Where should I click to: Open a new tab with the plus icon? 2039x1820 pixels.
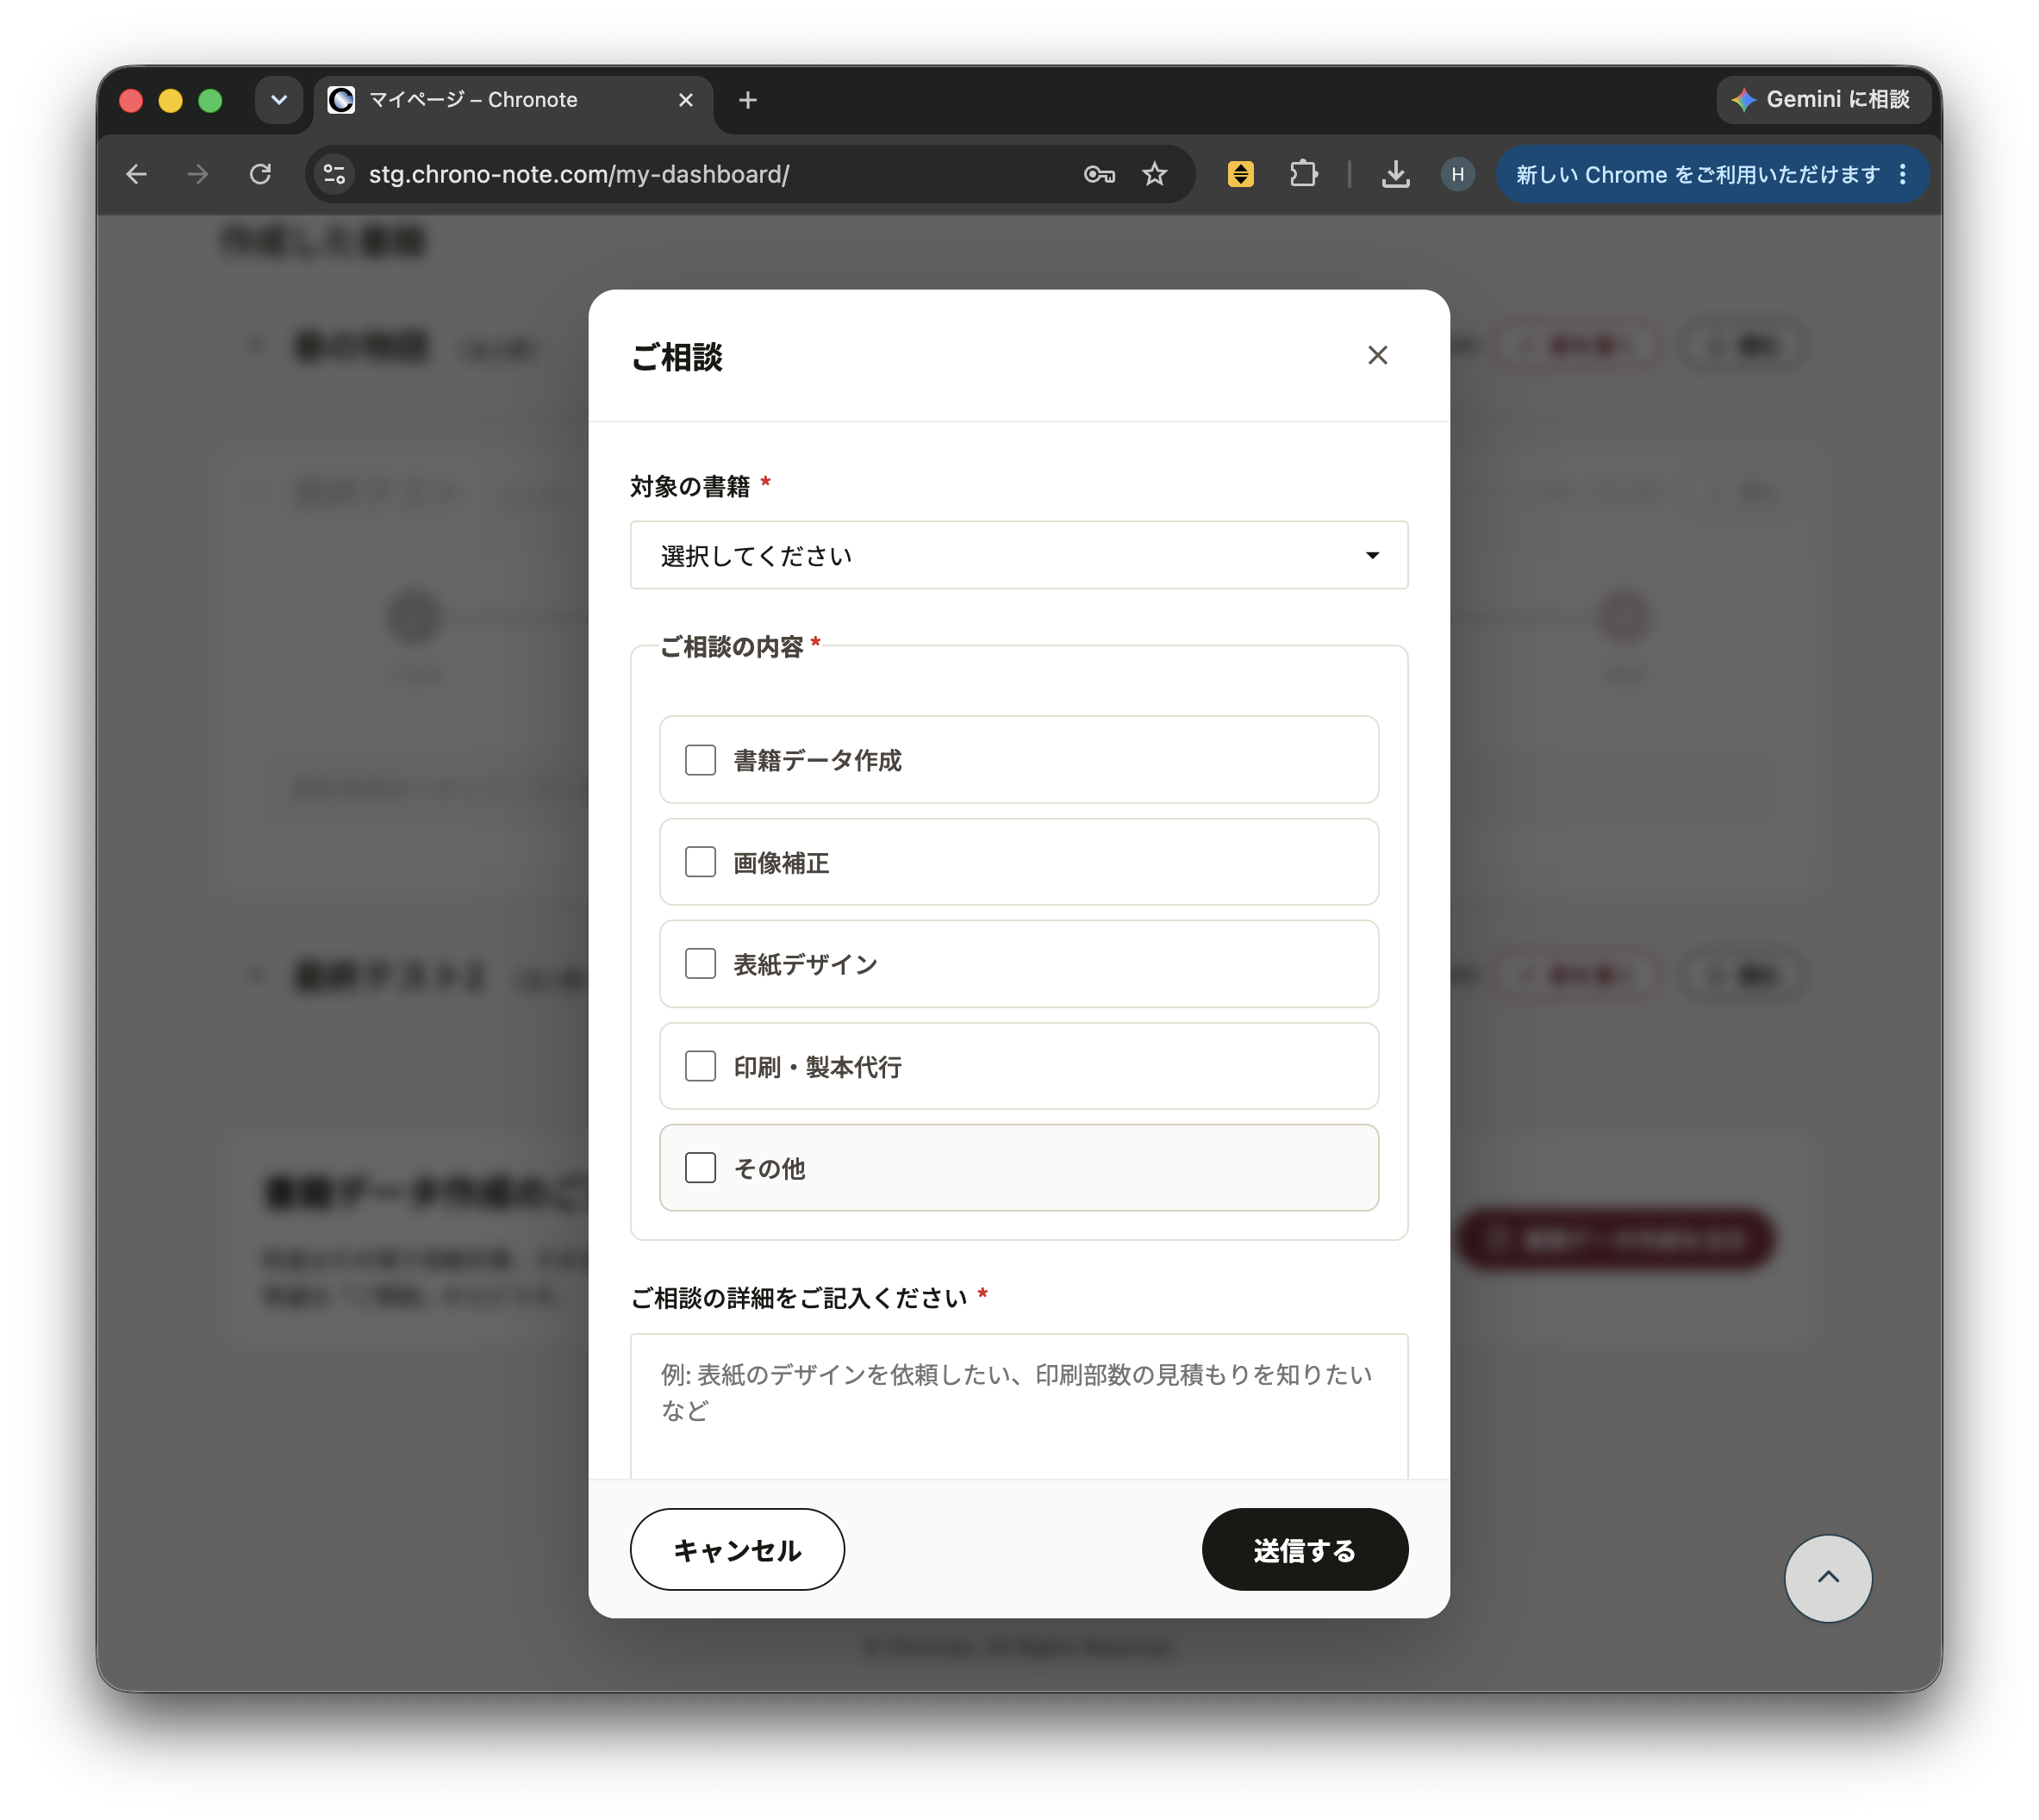pyautogui.click(x=747, y=100)
